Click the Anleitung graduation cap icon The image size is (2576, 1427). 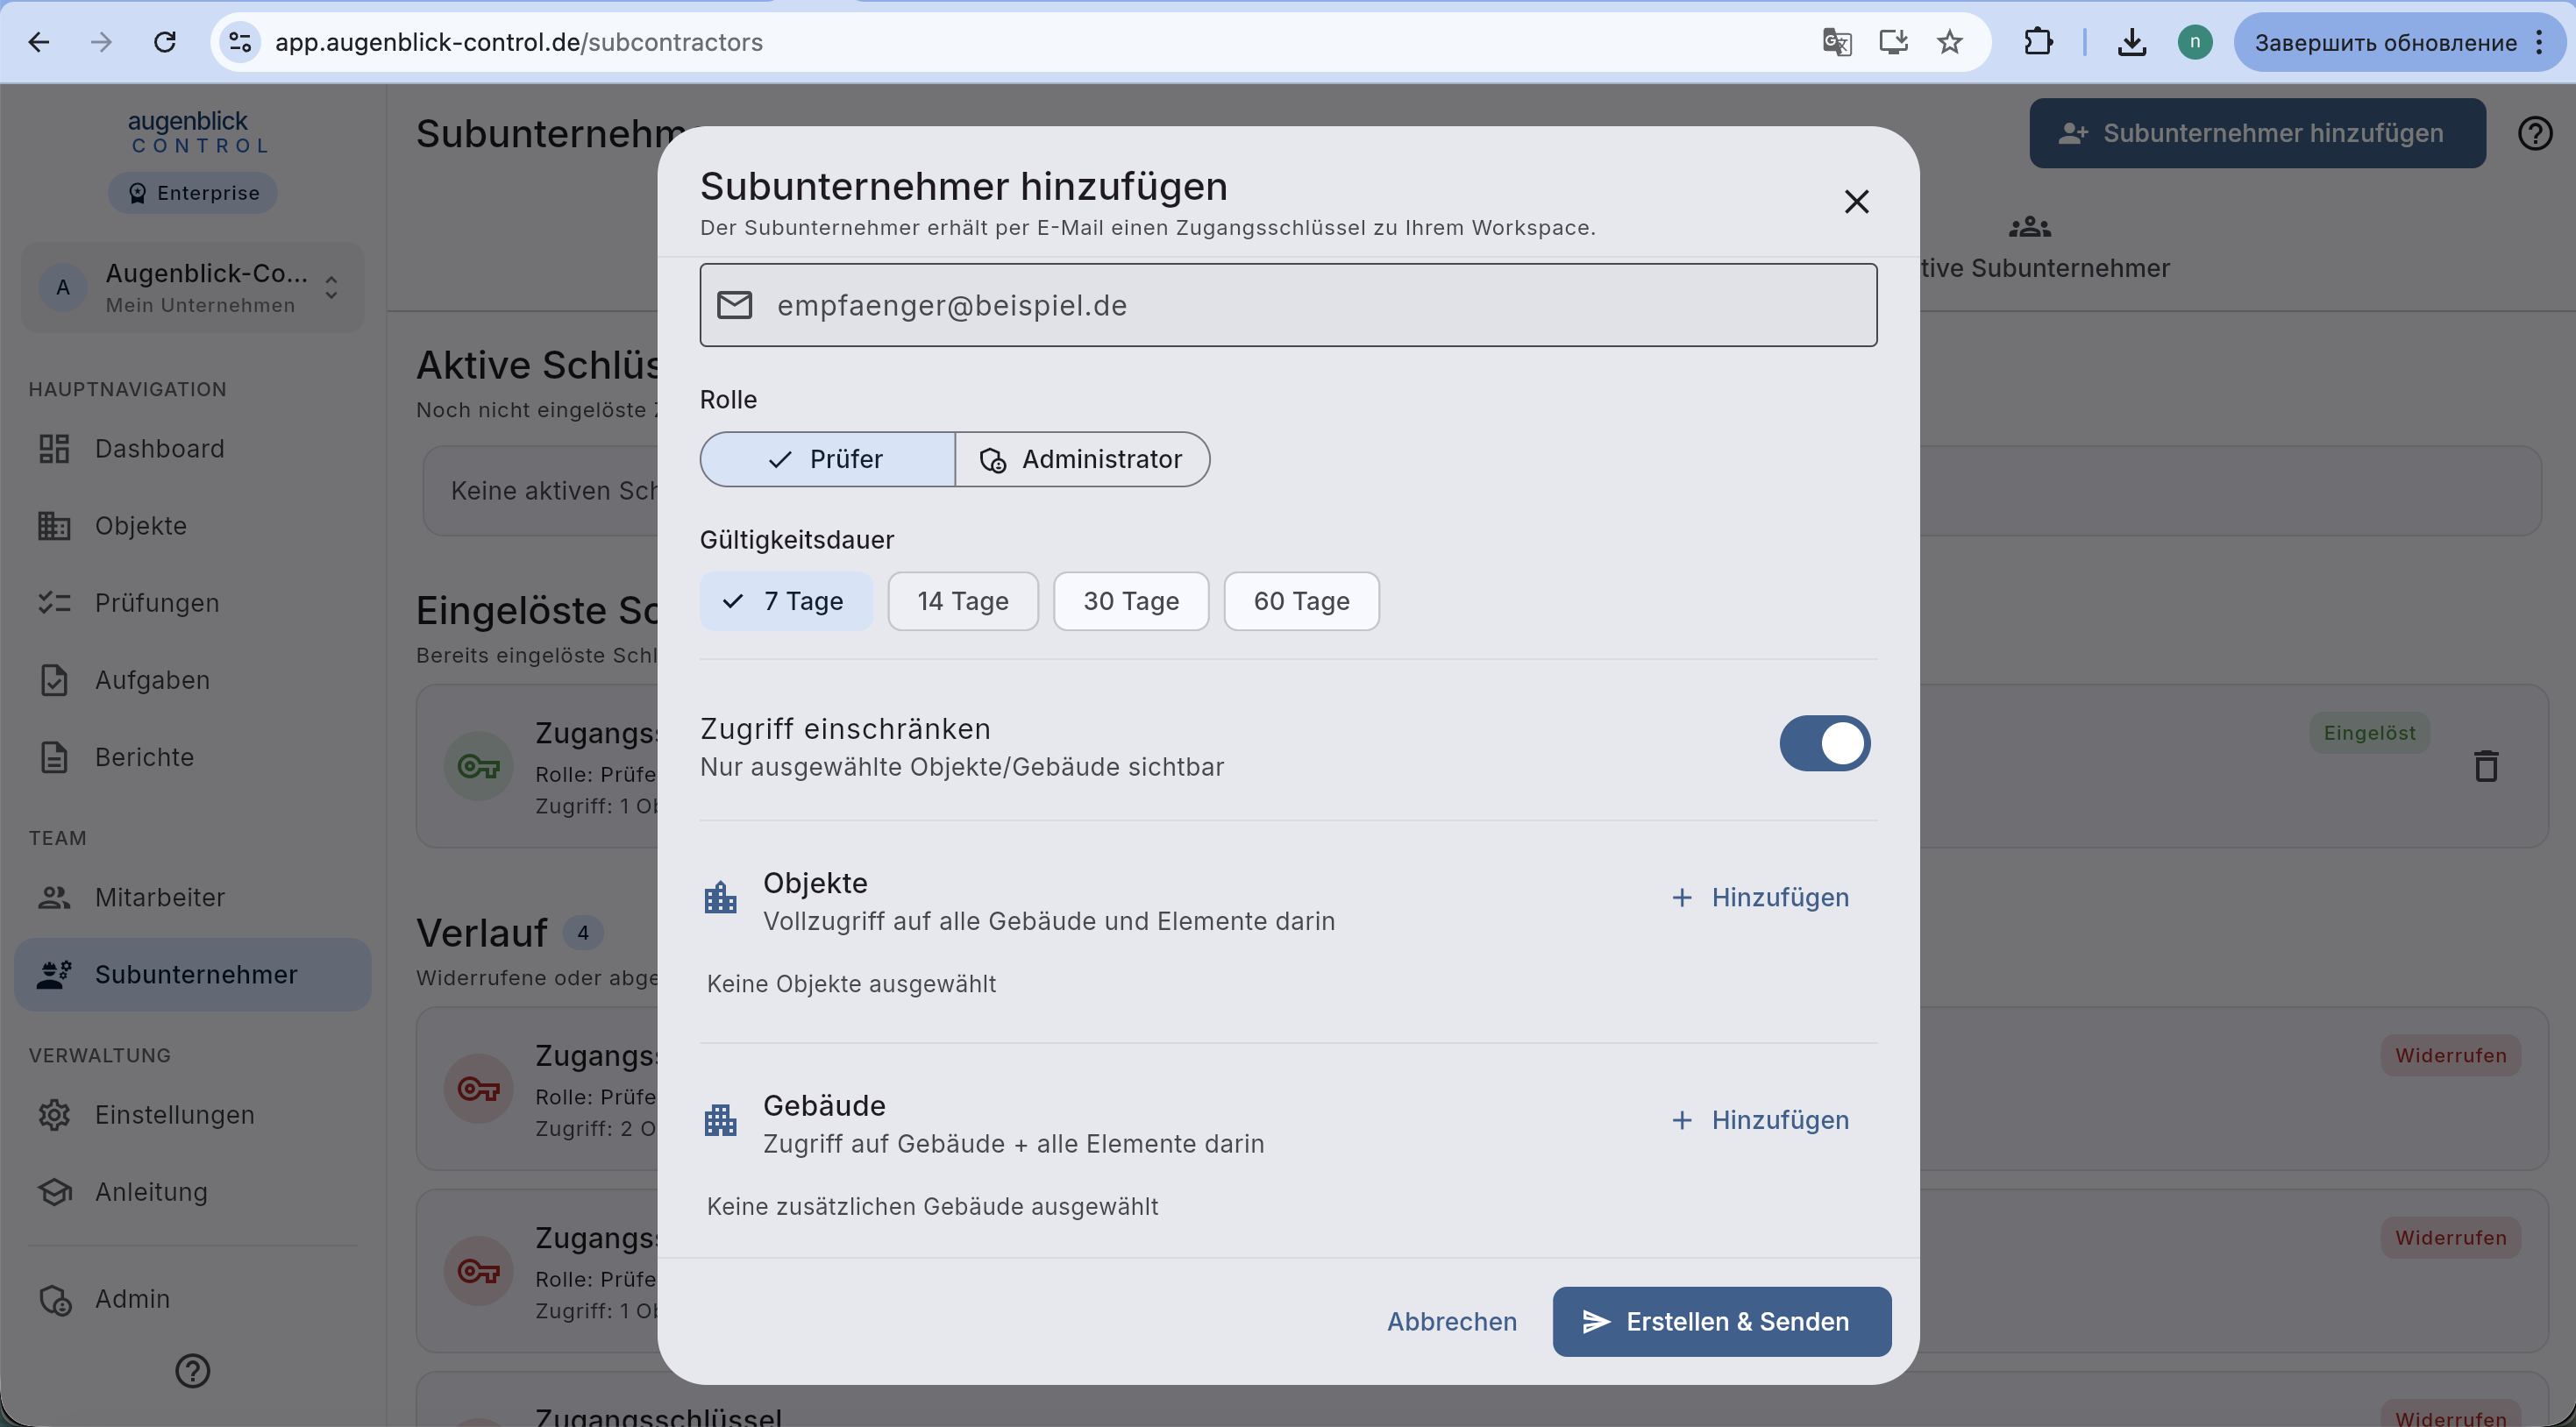[54, 1192]
